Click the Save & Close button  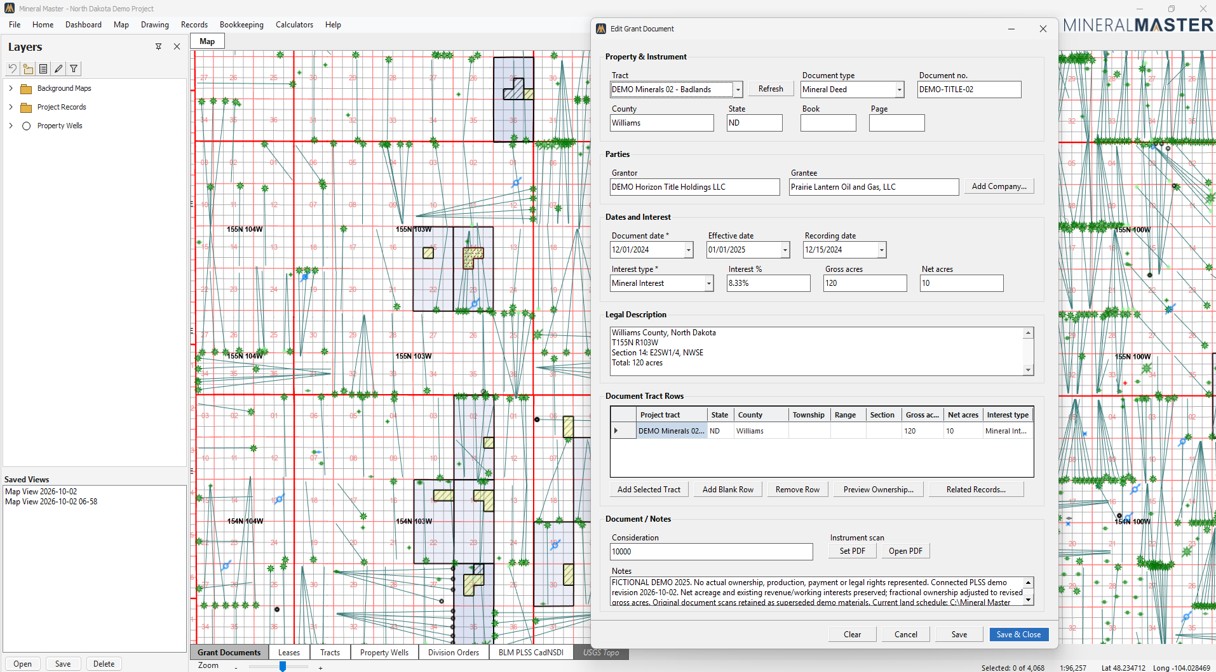click(1019, 635)
